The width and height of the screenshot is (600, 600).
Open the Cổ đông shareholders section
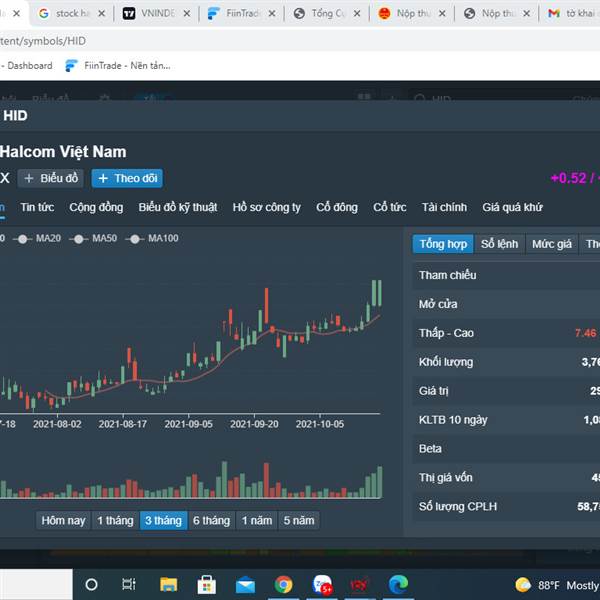(337, 207)
